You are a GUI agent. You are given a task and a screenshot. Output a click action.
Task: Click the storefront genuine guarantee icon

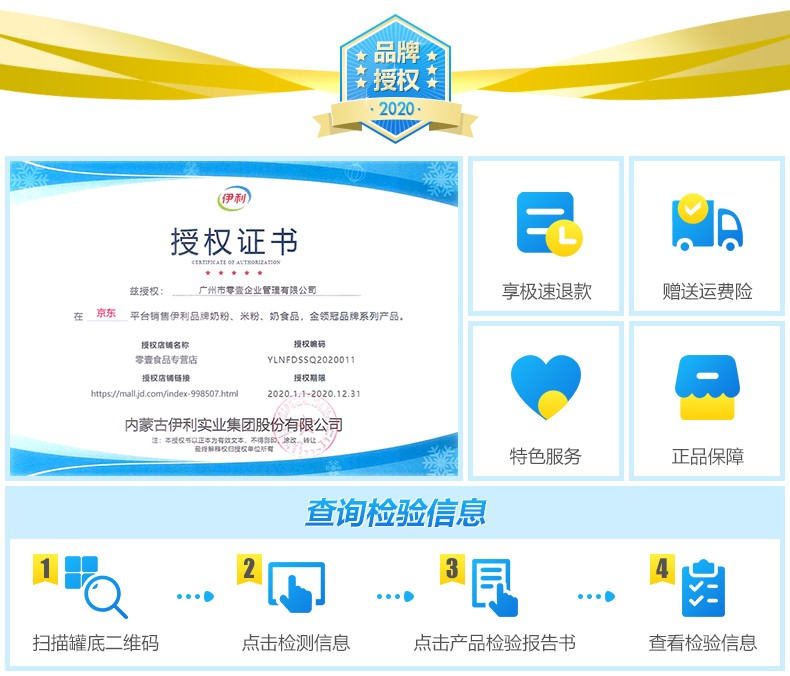click(x=706, y=387)
